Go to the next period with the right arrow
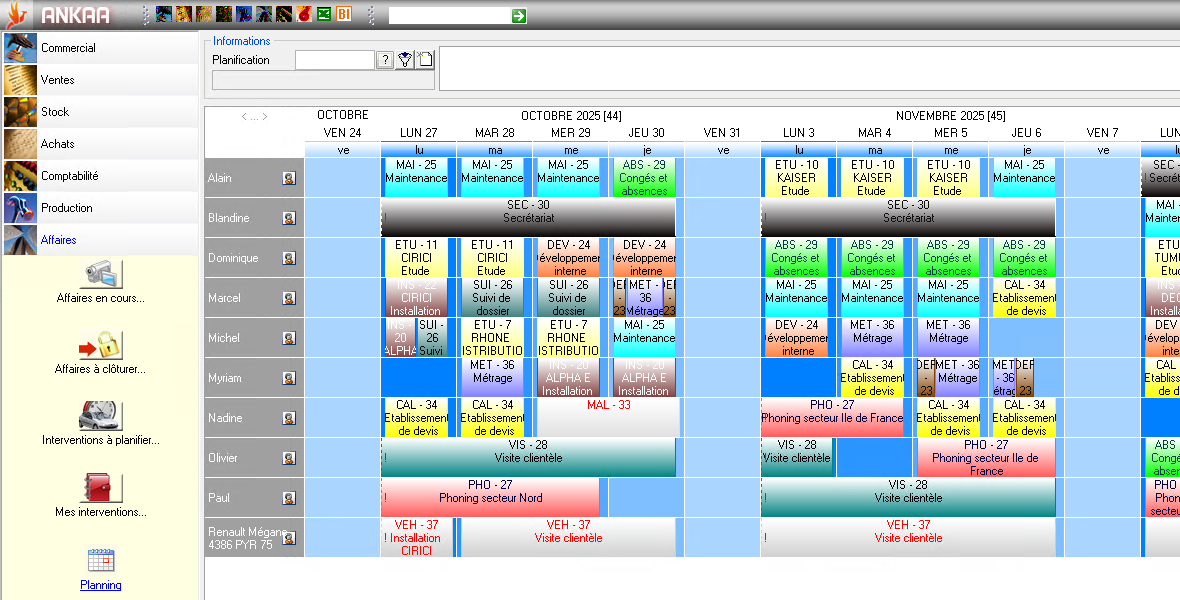Image resolution: width=1180 pixels, height=600 pixels. coord(265,117)
